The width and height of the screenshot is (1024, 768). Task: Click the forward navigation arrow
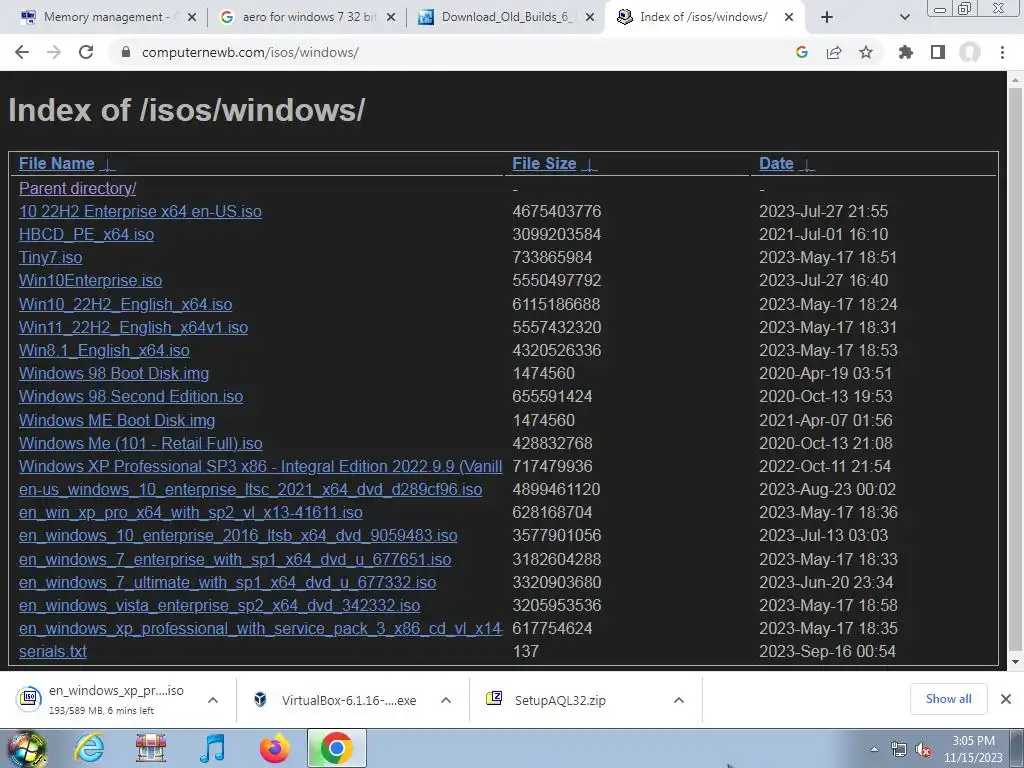(54, 52)
